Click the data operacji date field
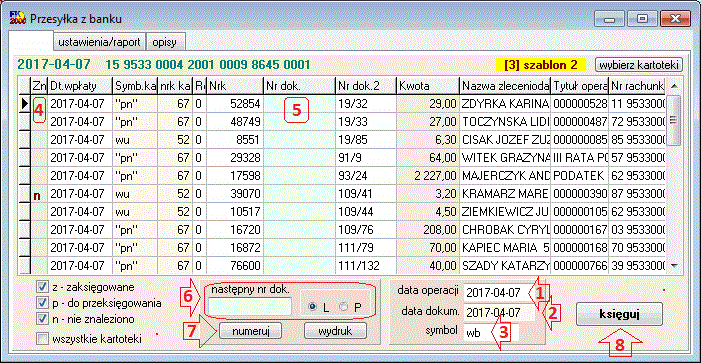This screenshot has height=363, width=701. click(x=499, y=293)
